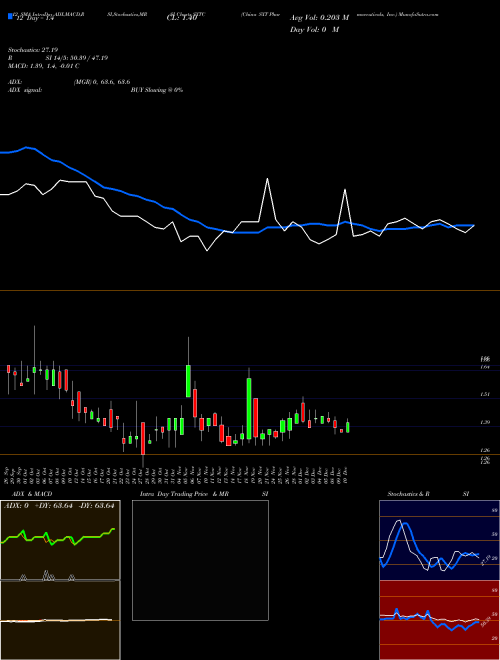The image size is (500, 660).
Task: Click the red-background RSI chart panel
Action: pyautogui.click(x=439, y=620)
